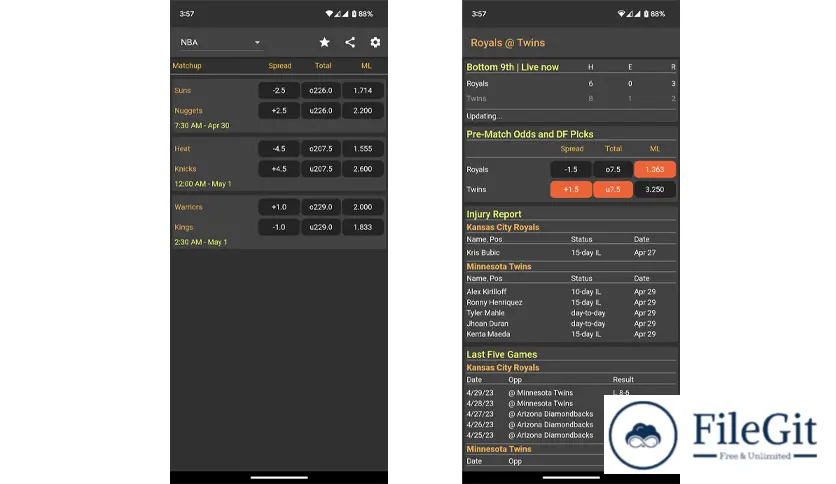Tap the favorites star icon
This screenshot has height=484, width=836.
(324, 42)
